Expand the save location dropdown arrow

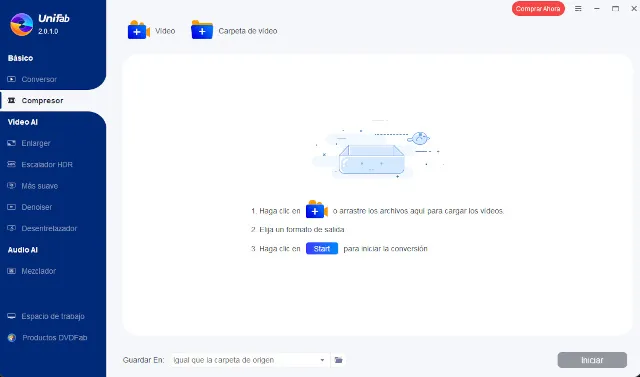[322, 360]
